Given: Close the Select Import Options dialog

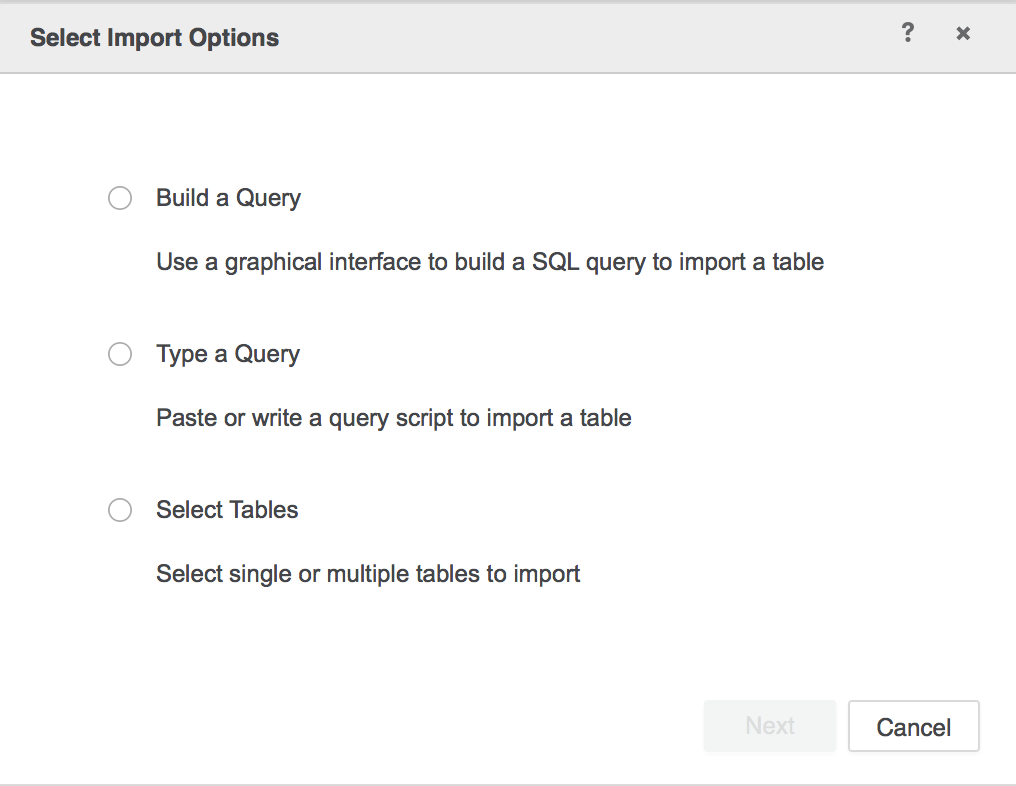Looking at the screenshot, I should (x=963, y=34).
